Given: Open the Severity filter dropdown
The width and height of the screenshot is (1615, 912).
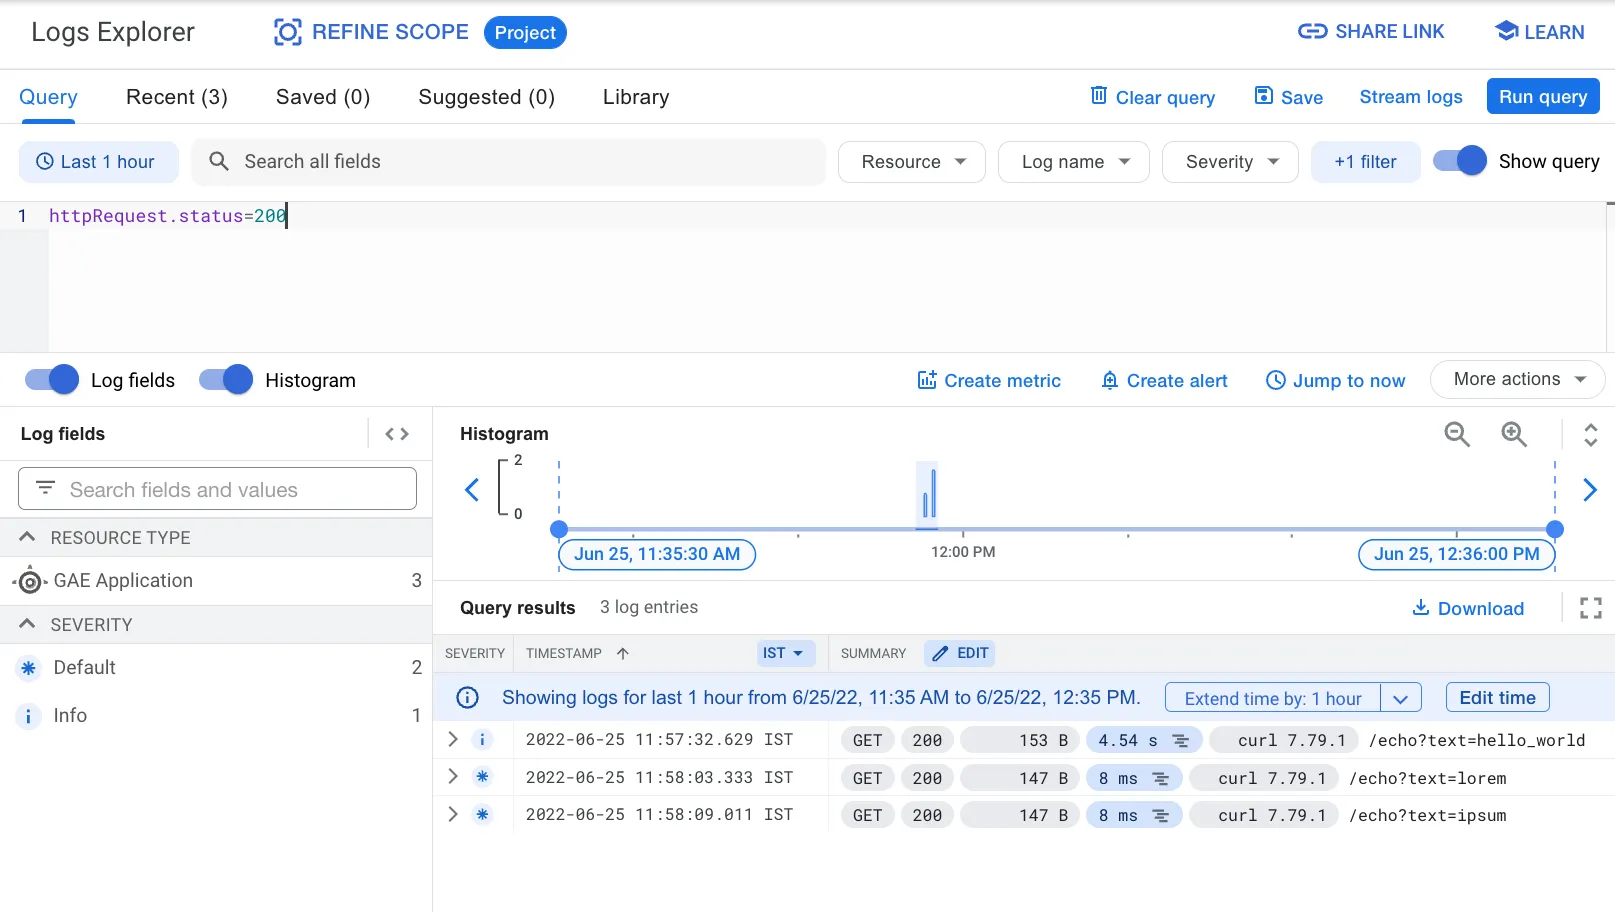Looking at the screenshot, I should click(1229, 161).
